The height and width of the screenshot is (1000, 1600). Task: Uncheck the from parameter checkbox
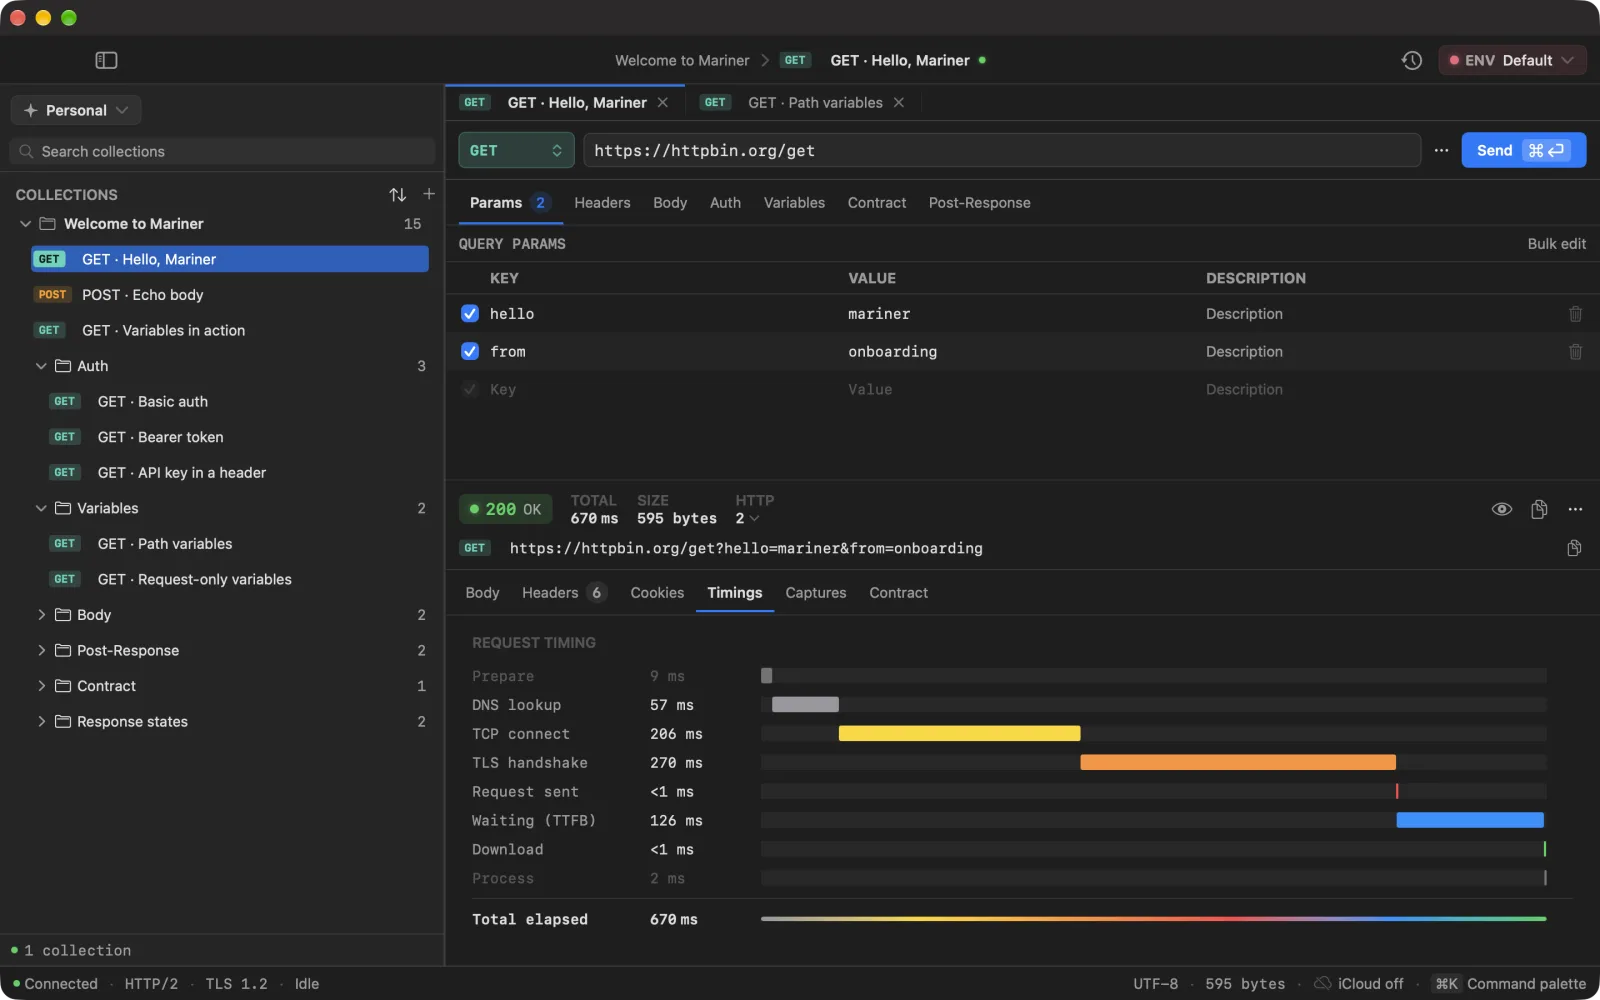[470, 352]
